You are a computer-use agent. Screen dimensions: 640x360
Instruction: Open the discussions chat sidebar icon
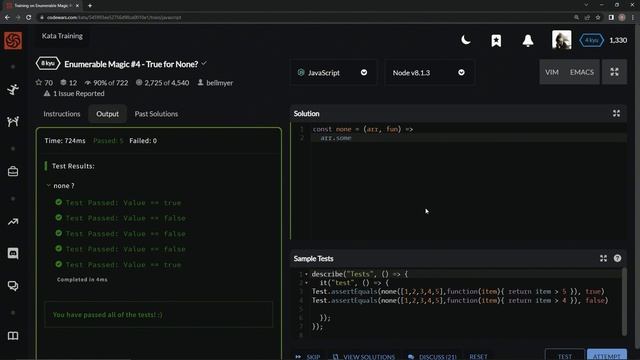pos(13,286)
